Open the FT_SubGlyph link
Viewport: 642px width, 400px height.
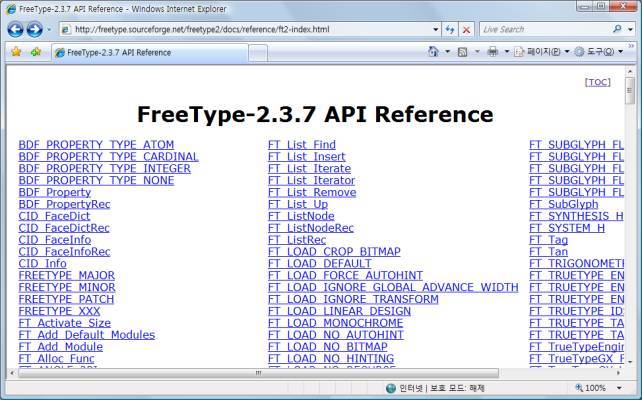[564, 204]
